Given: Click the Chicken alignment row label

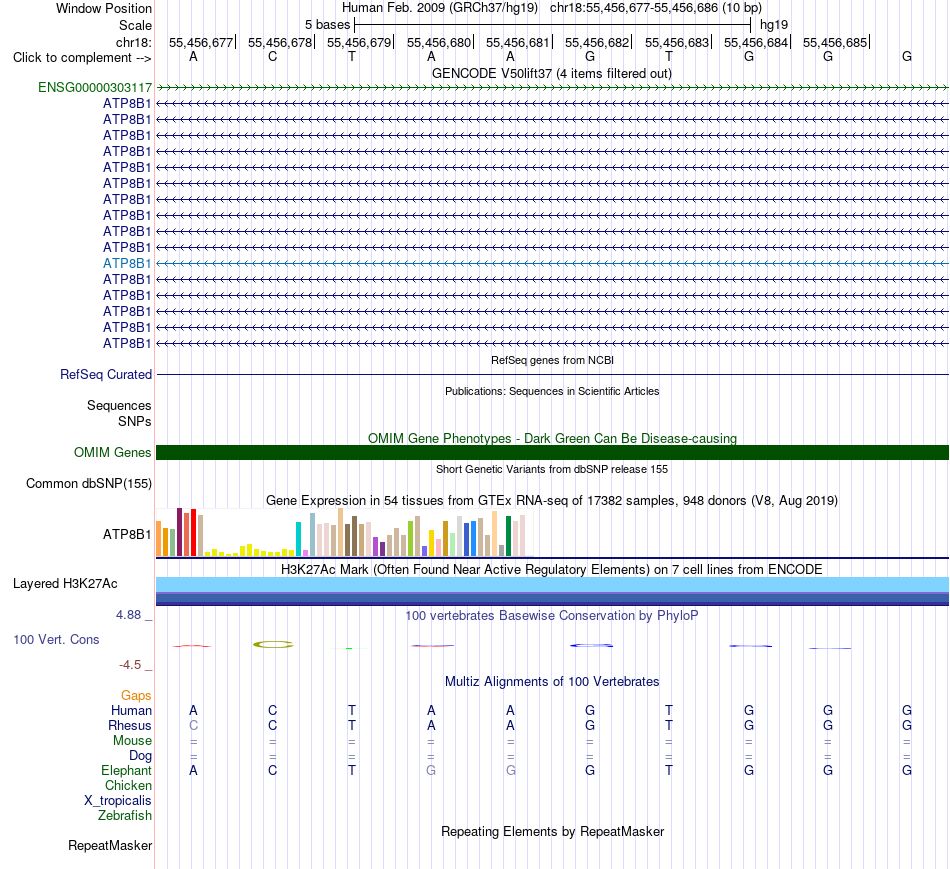Looking at the screenshot, I should click(x=128, y=786).
